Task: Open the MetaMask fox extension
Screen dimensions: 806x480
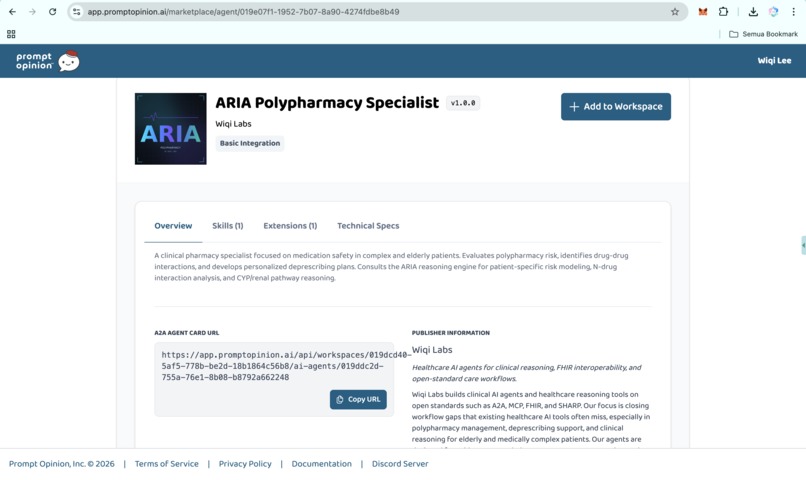Action: tap(703, 12)
